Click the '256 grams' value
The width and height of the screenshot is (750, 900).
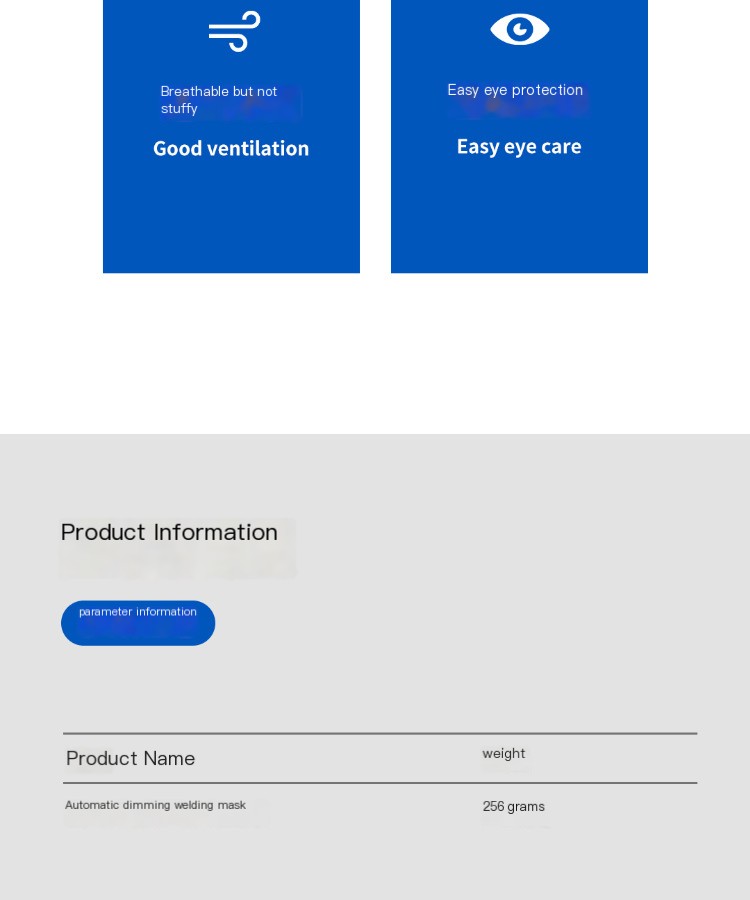(x=513, y=806)
